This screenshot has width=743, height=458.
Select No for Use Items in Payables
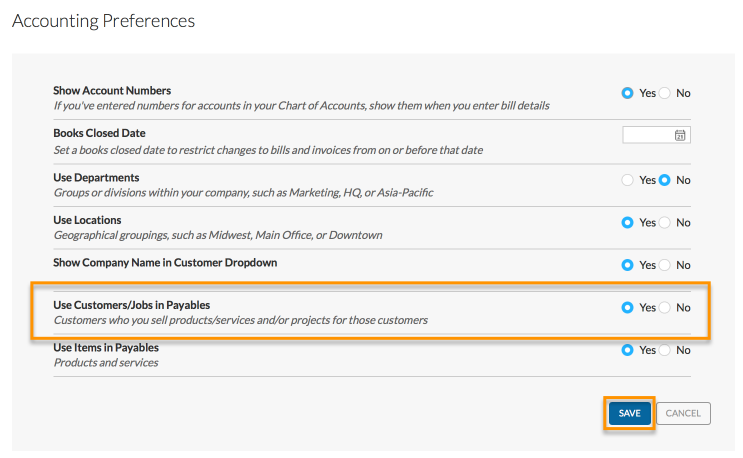click(665, 350)
